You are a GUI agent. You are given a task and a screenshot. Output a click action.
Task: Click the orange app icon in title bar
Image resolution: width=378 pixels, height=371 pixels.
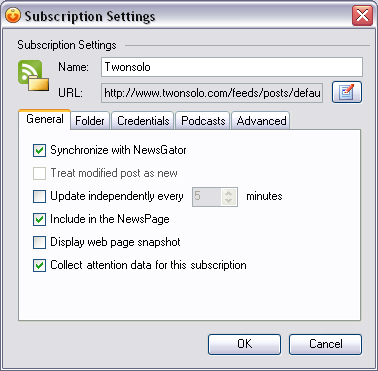[13, 16]
